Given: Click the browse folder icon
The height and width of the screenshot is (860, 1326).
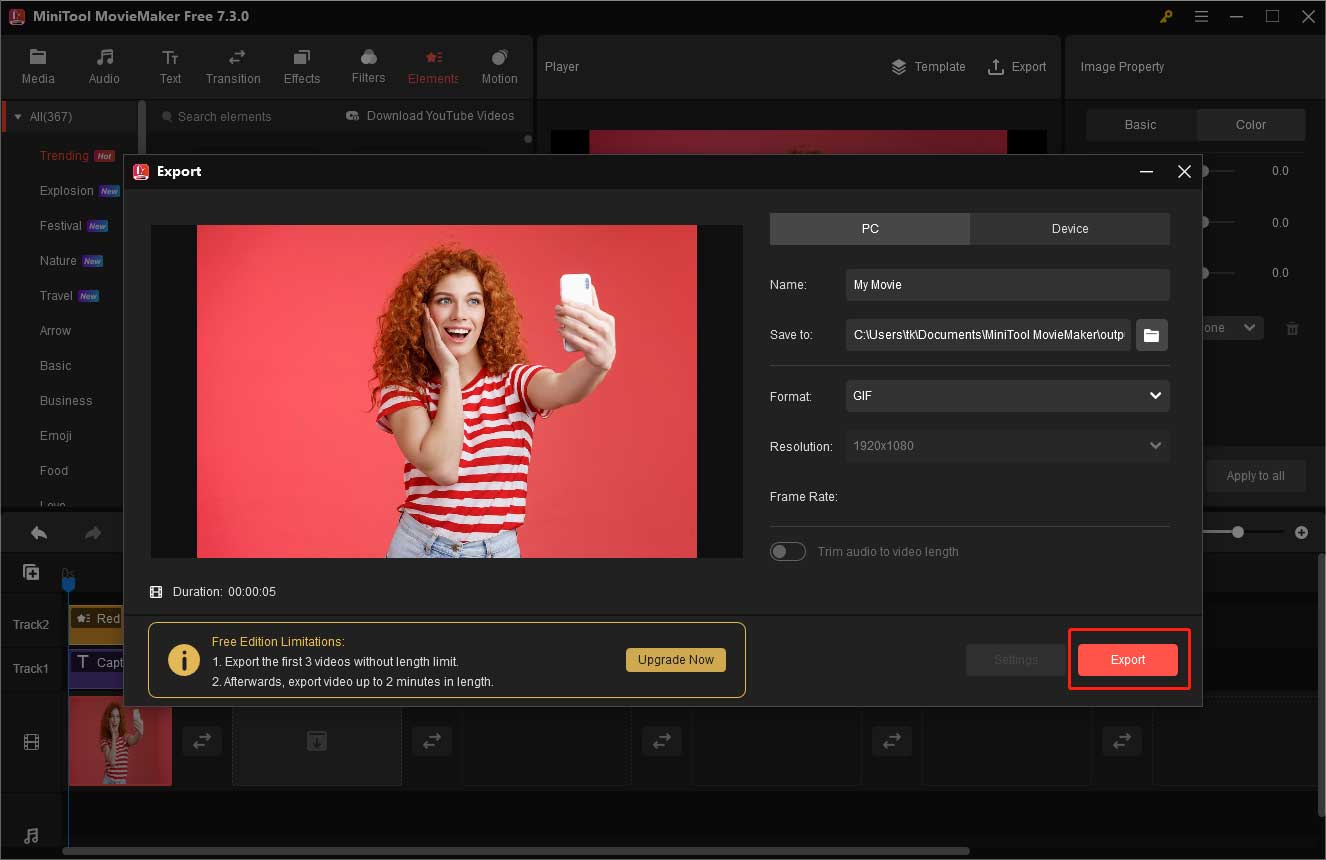Looking at the screenshot, I should (1152, 335).
